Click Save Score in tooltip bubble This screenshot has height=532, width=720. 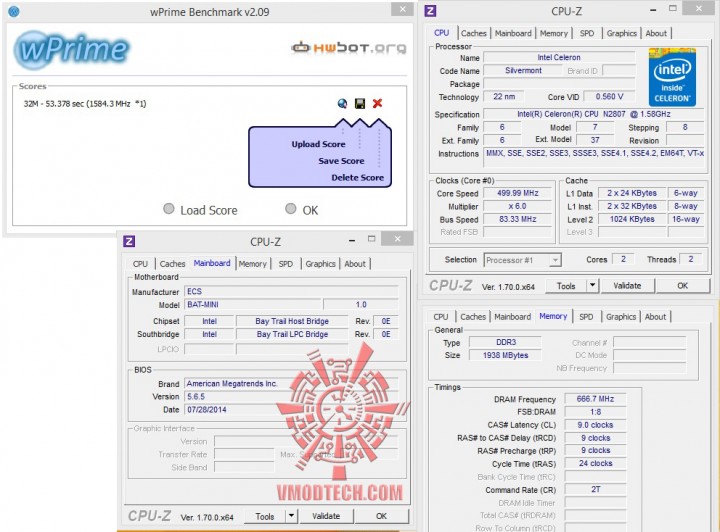pyautogui.click(x=341, y=161)
